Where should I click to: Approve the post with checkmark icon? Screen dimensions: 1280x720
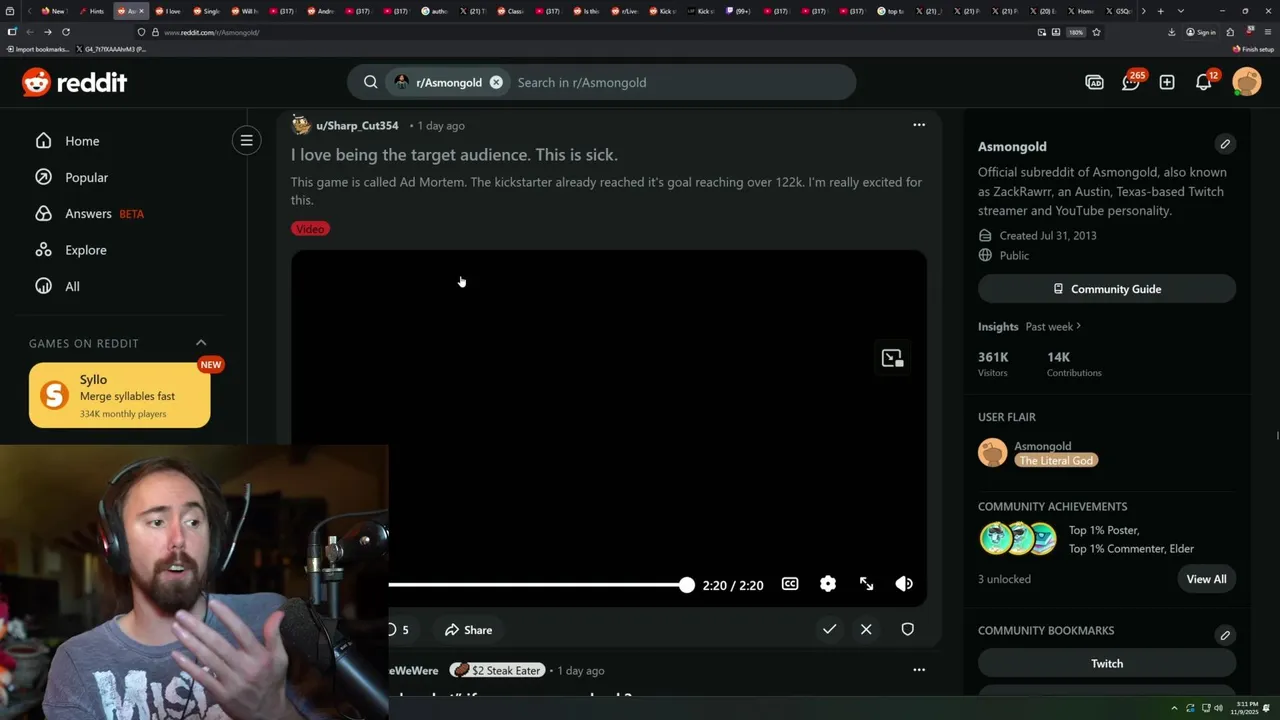(829, 629)
